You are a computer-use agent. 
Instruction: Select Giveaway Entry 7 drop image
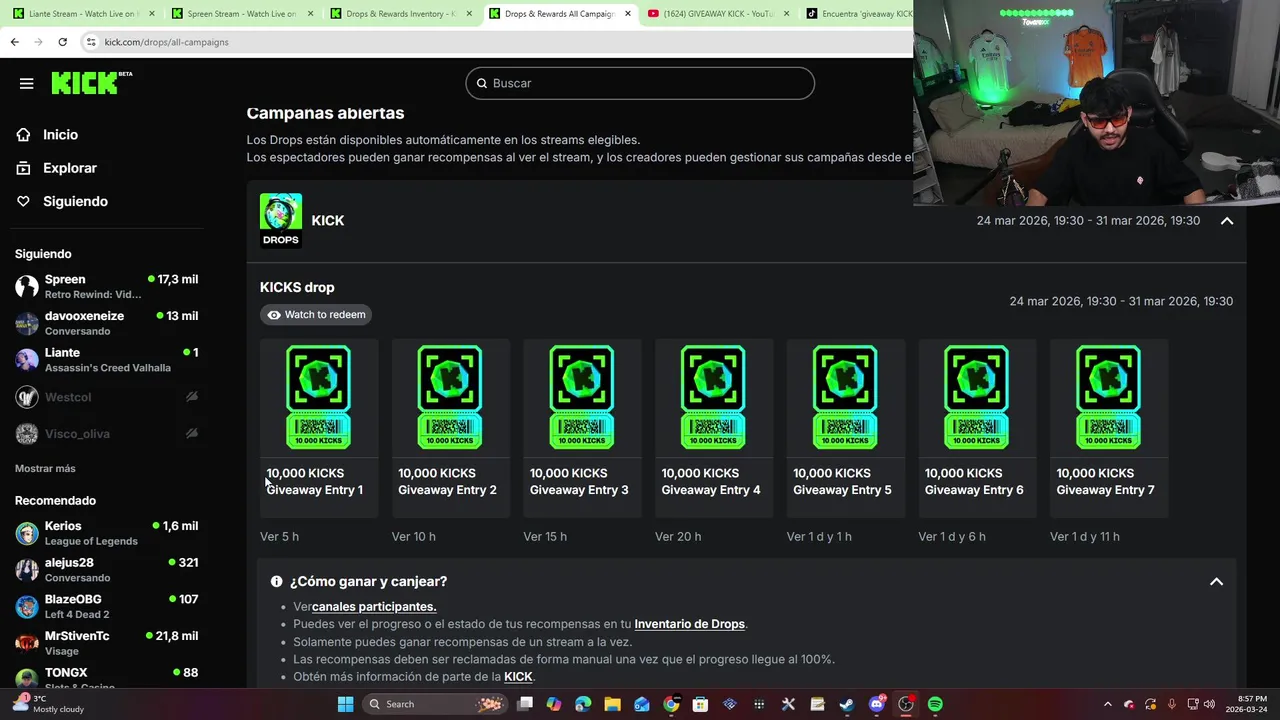click(1108, 397)
